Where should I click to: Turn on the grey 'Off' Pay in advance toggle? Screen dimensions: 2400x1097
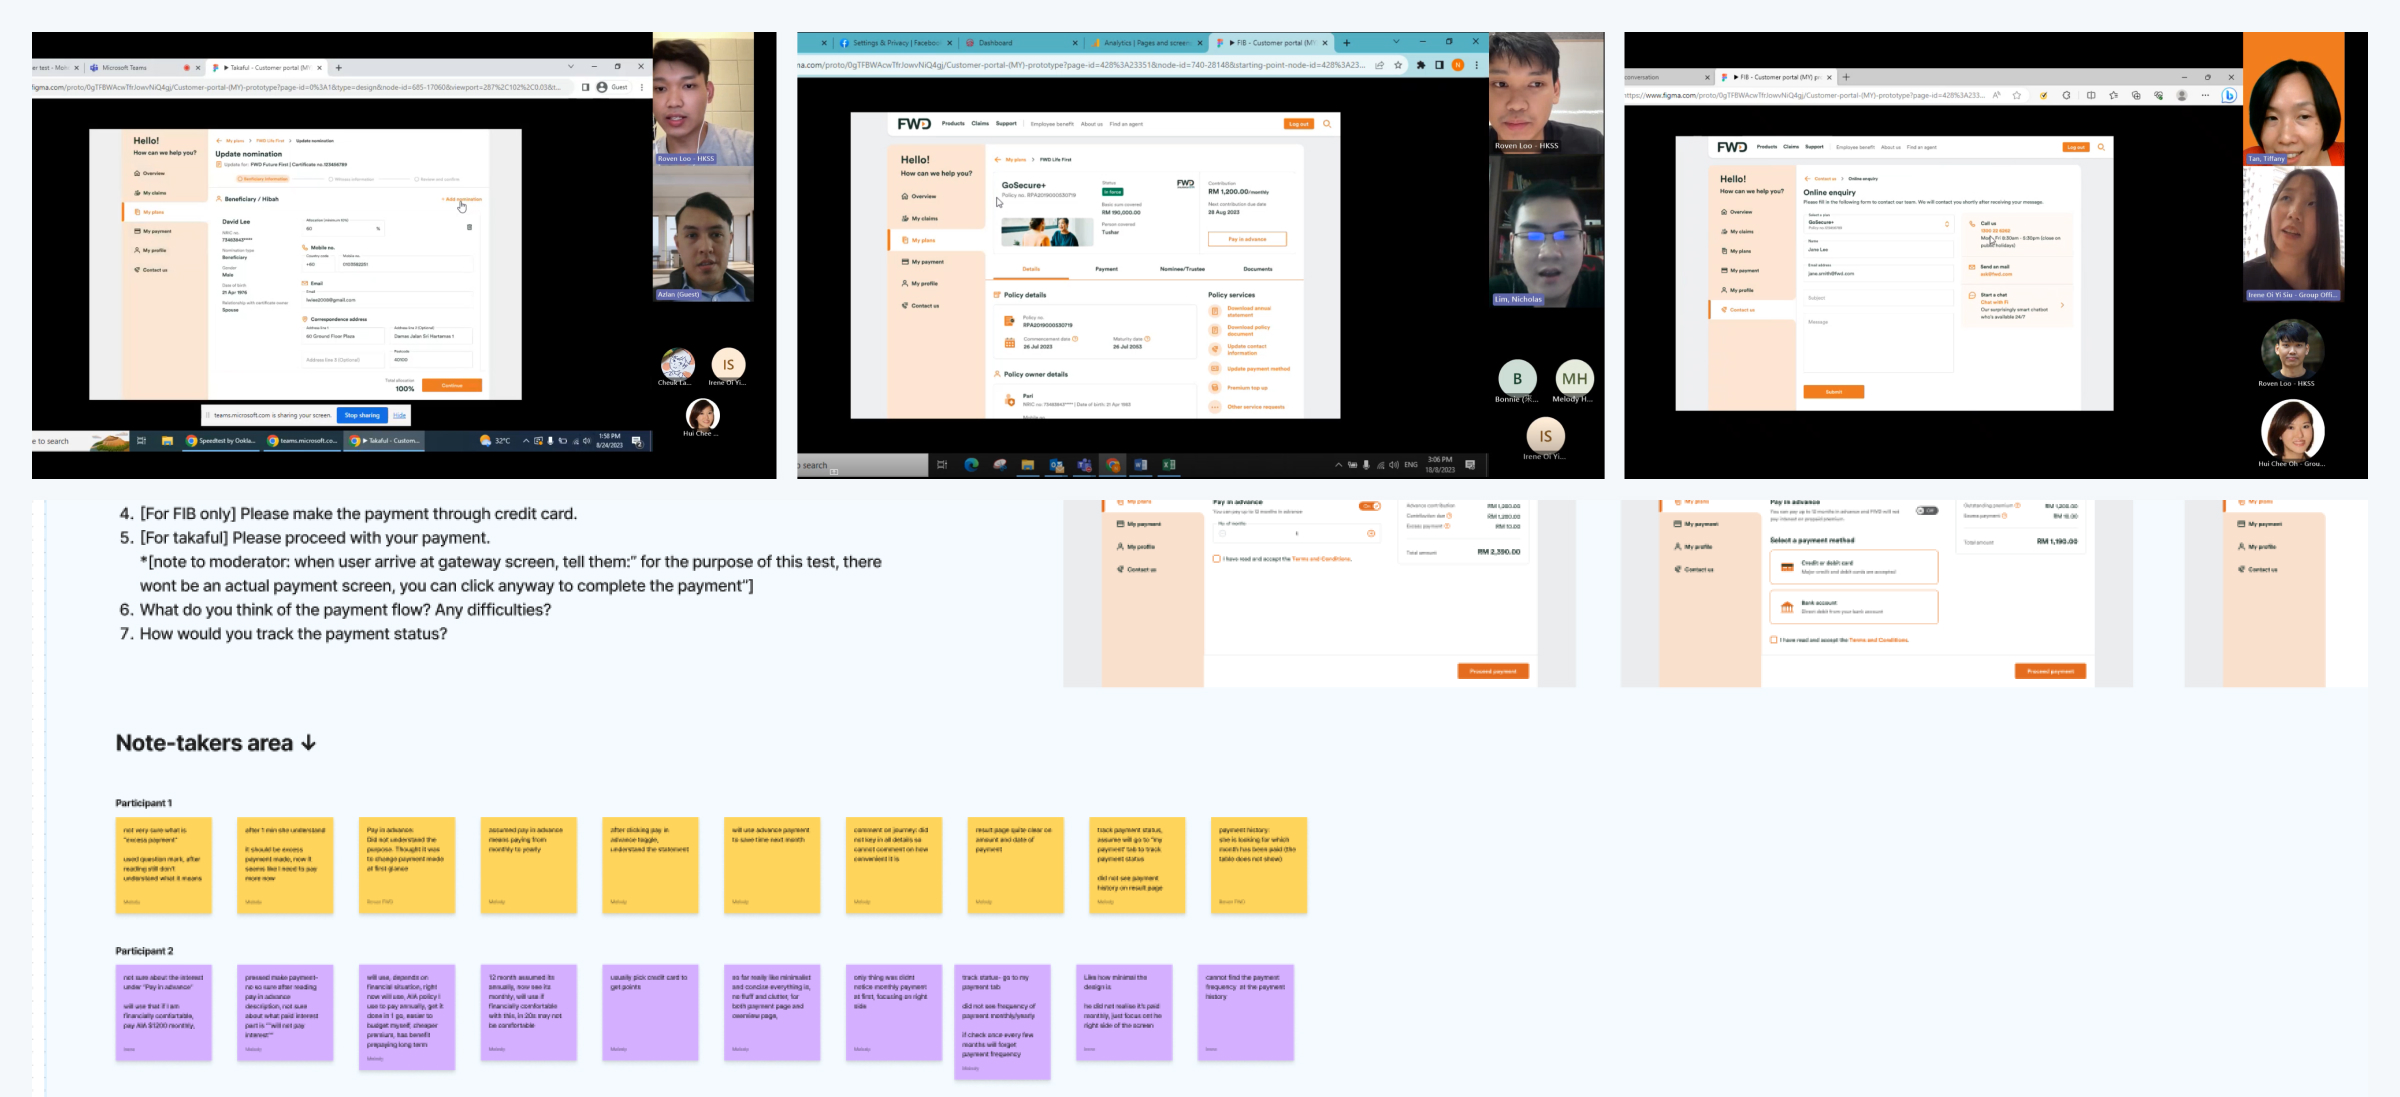(x=1926, y=510)
